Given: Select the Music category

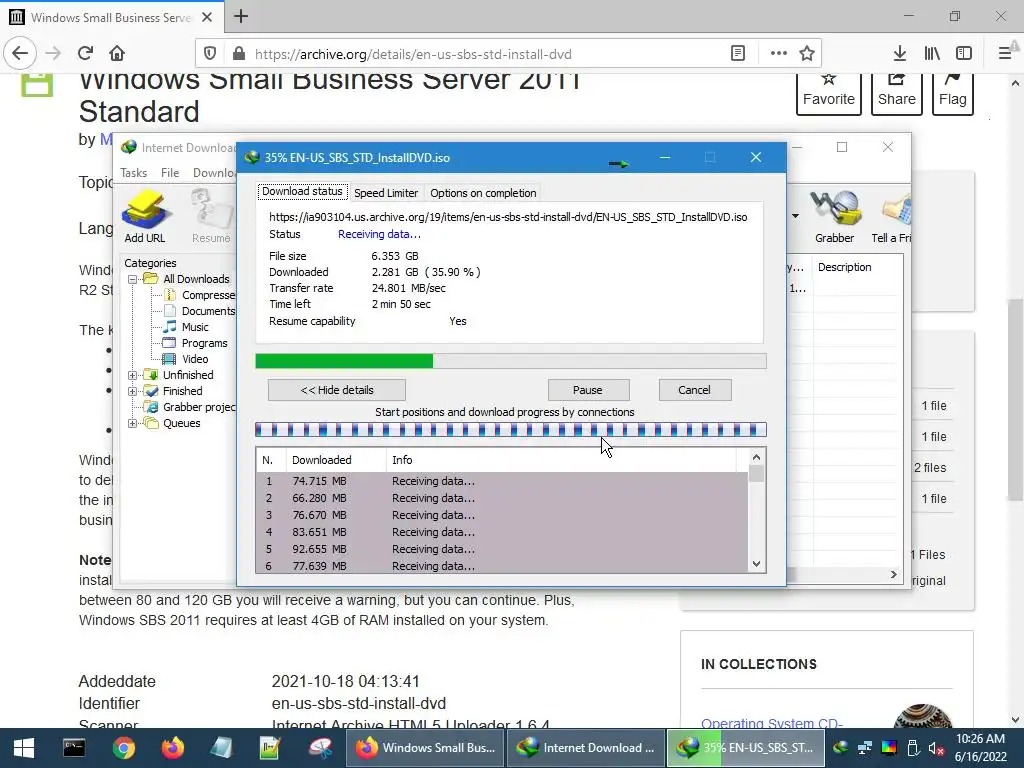Looking at the screenshot, I should (x=186, y=327).
